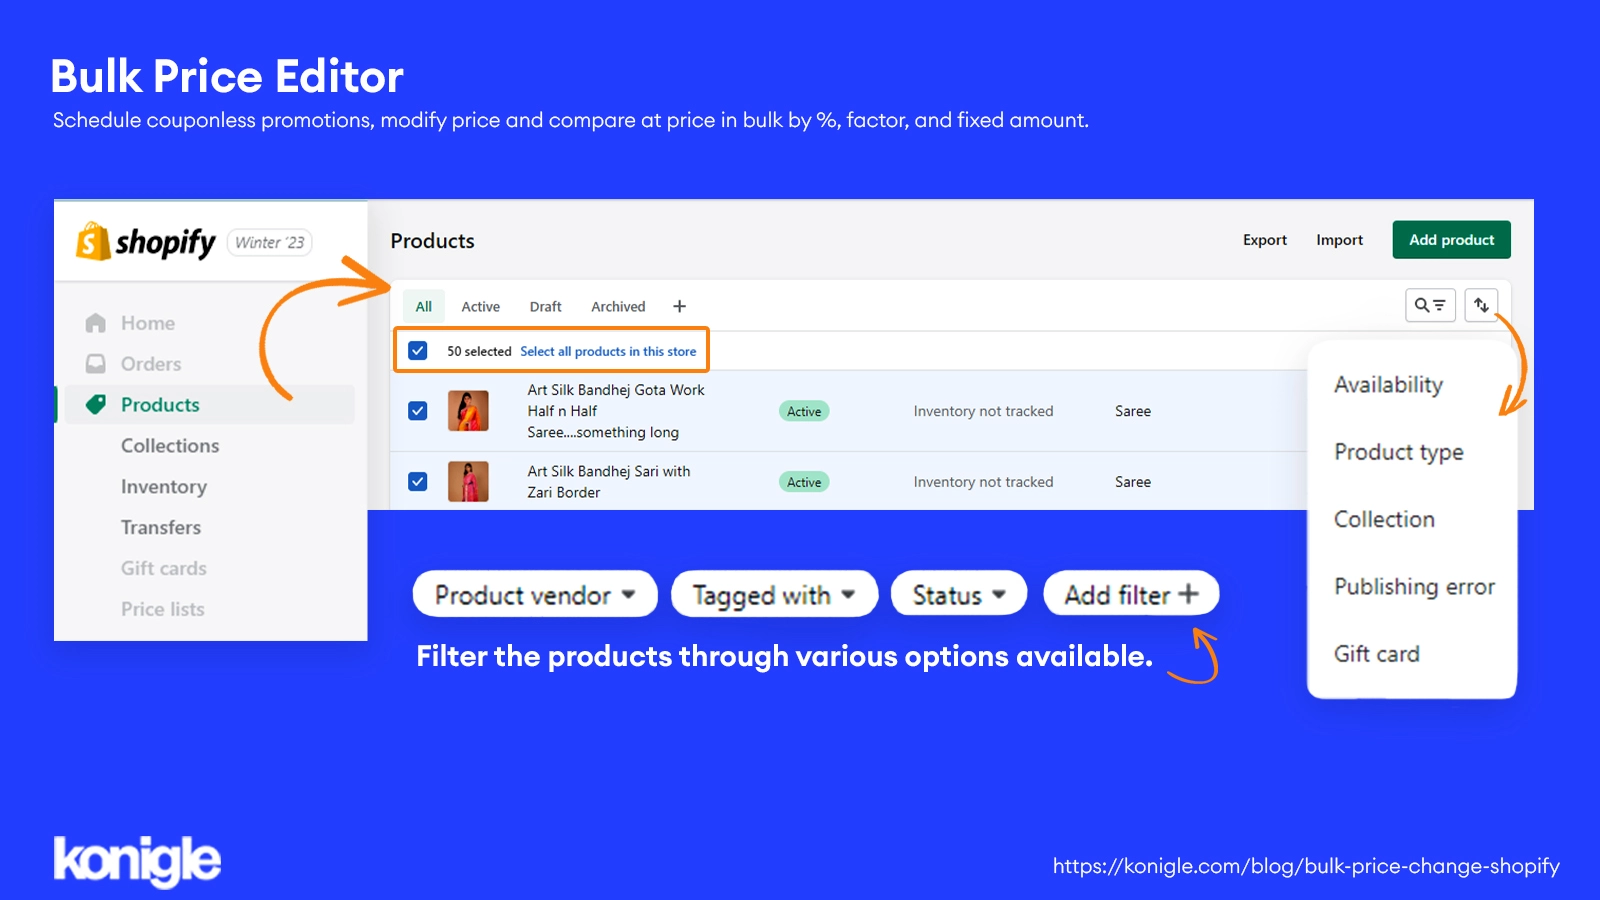Open Products in the sidebar

point(160,405)
